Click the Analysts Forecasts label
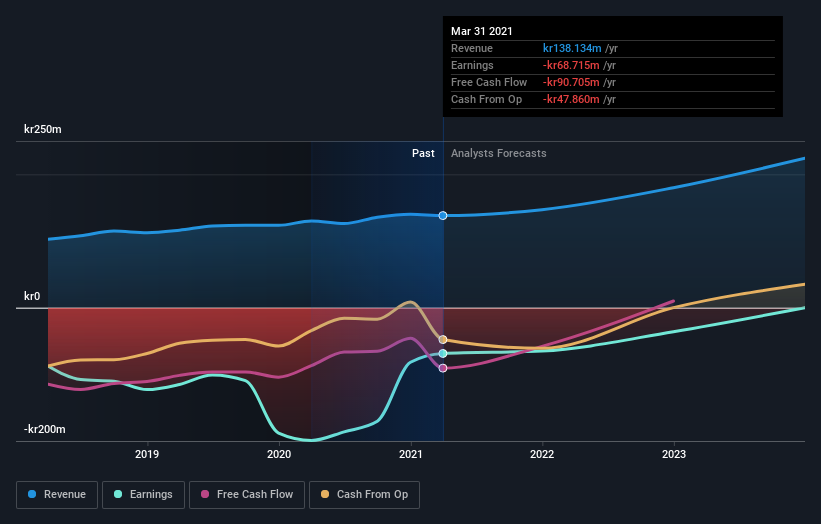 pyautogui.click(x=498, y=153)
